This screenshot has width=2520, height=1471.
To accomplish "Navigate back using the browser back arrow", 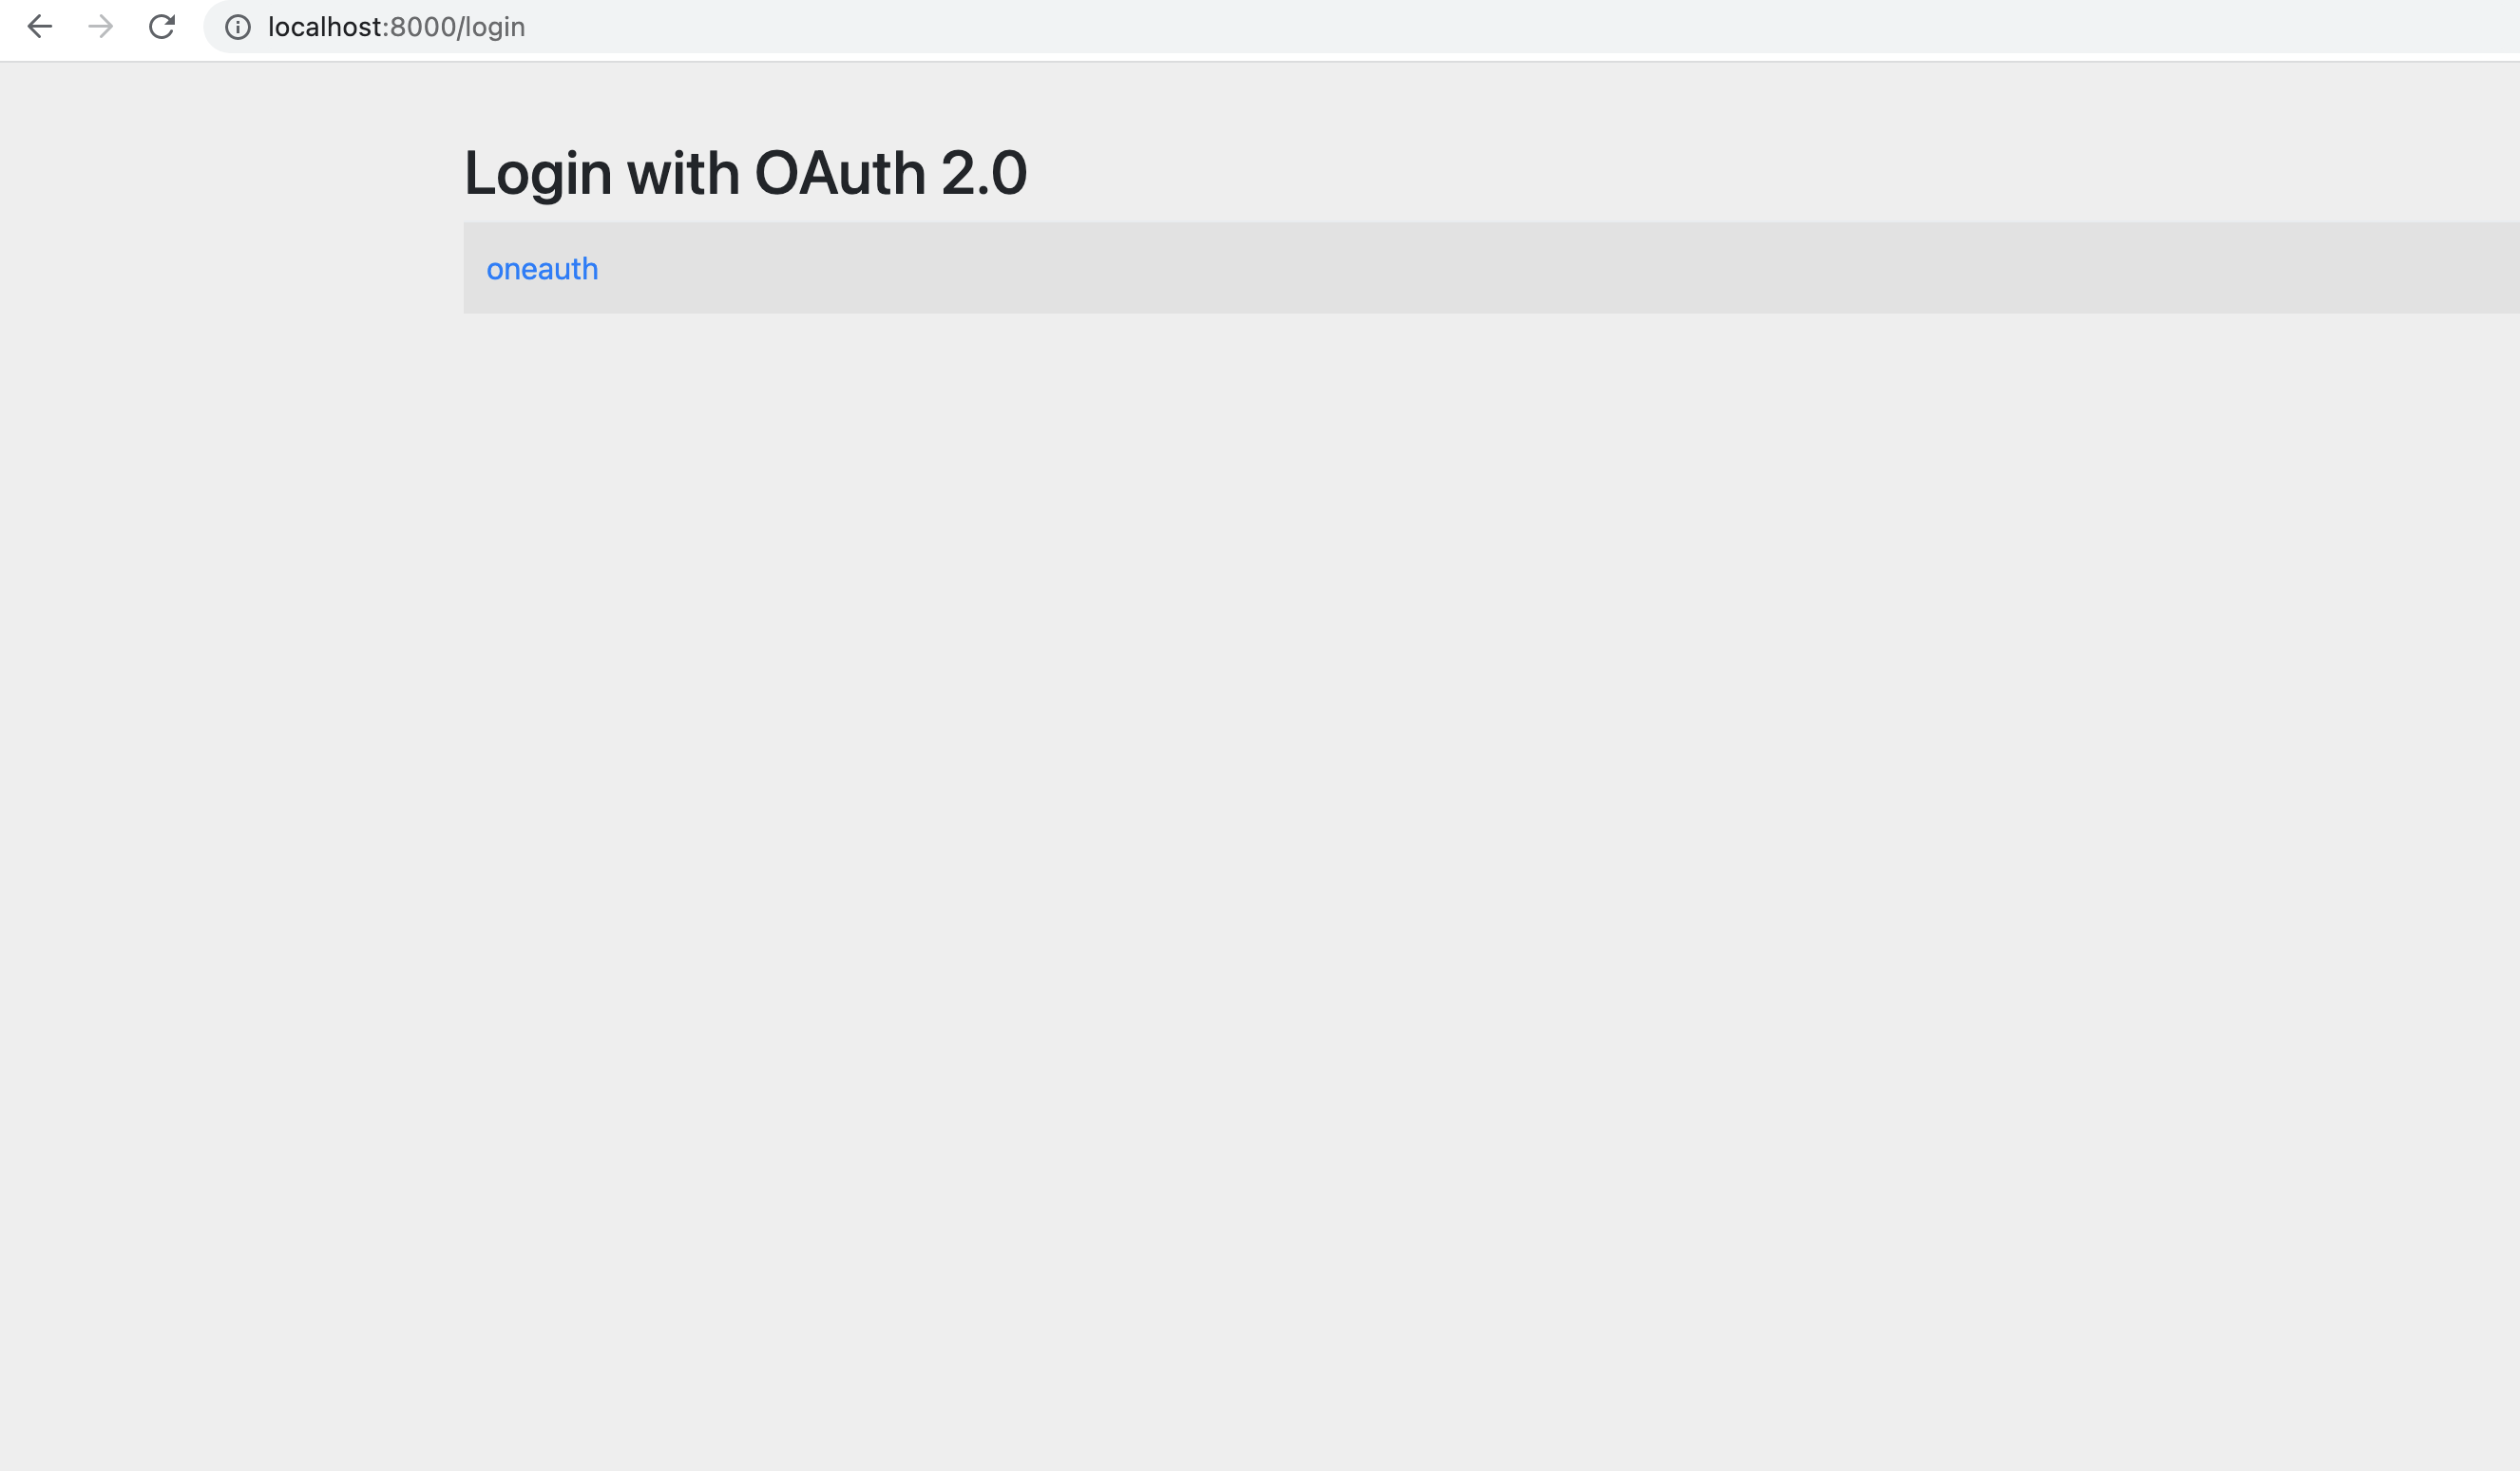I will pos(40,27).
